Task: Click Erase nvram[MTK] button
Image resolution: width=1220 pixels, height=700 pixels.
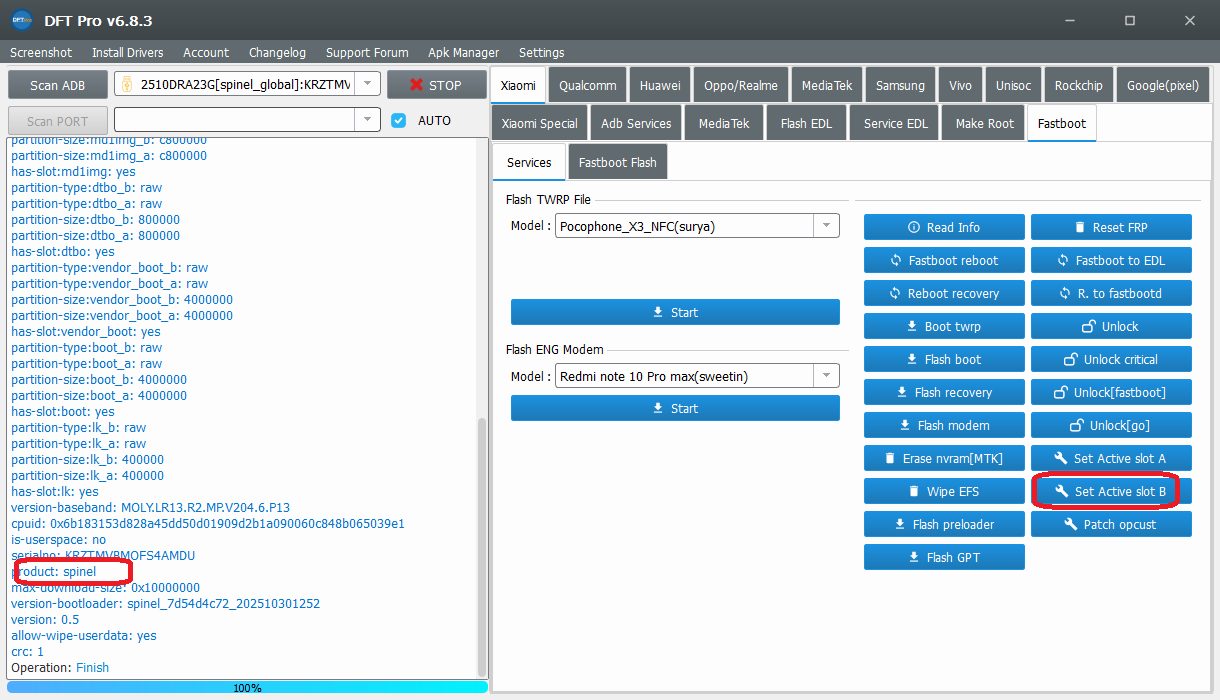Action: 944,458
